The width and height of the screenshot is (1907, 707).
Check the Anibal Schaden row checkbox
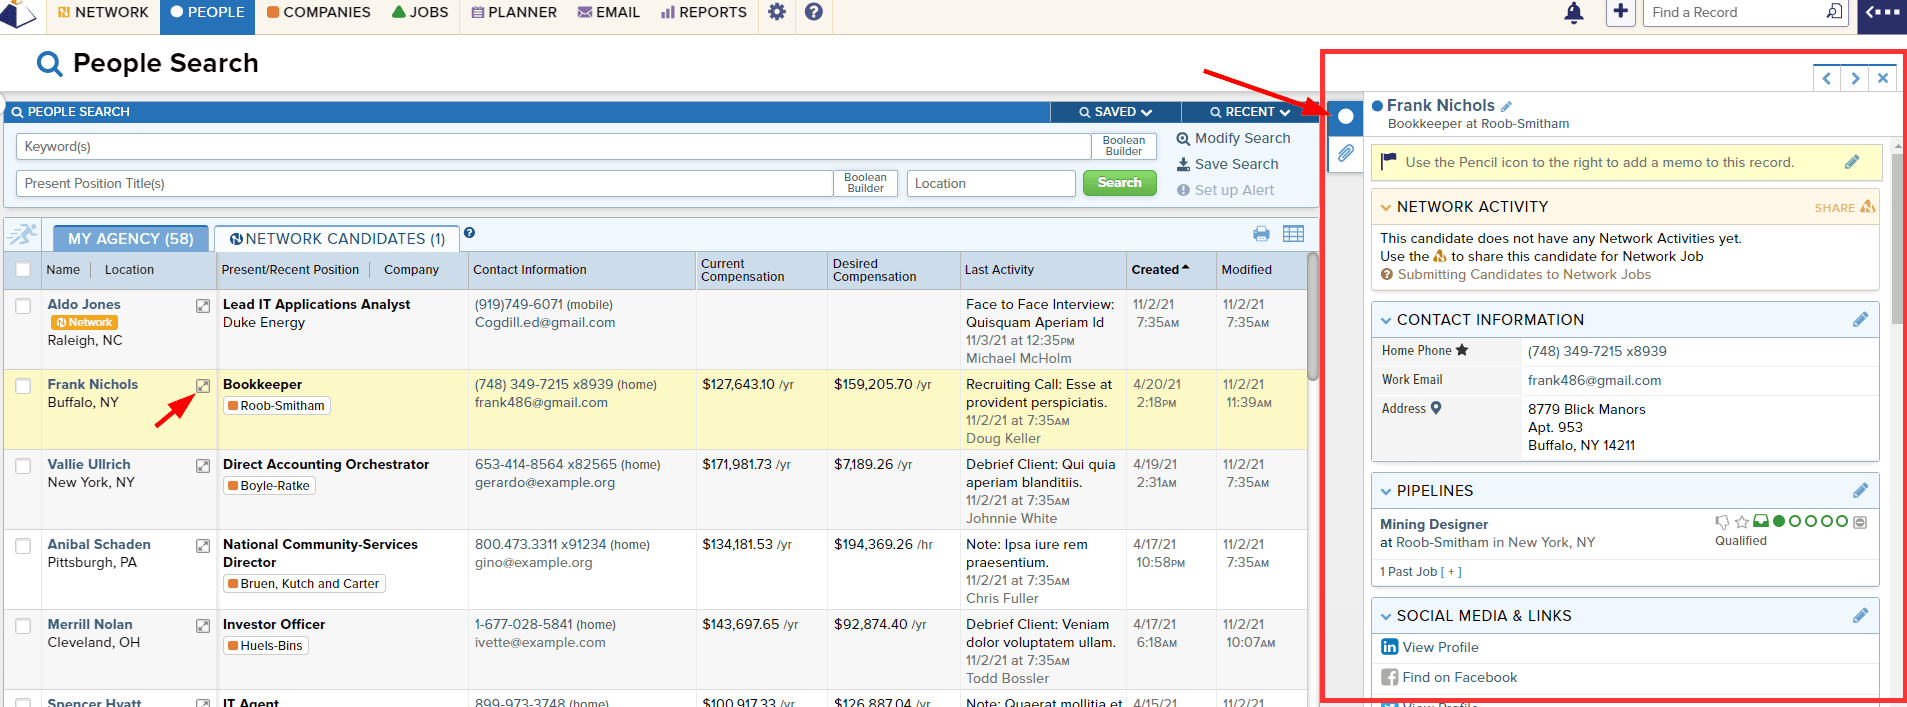click(x=23, y=546)
